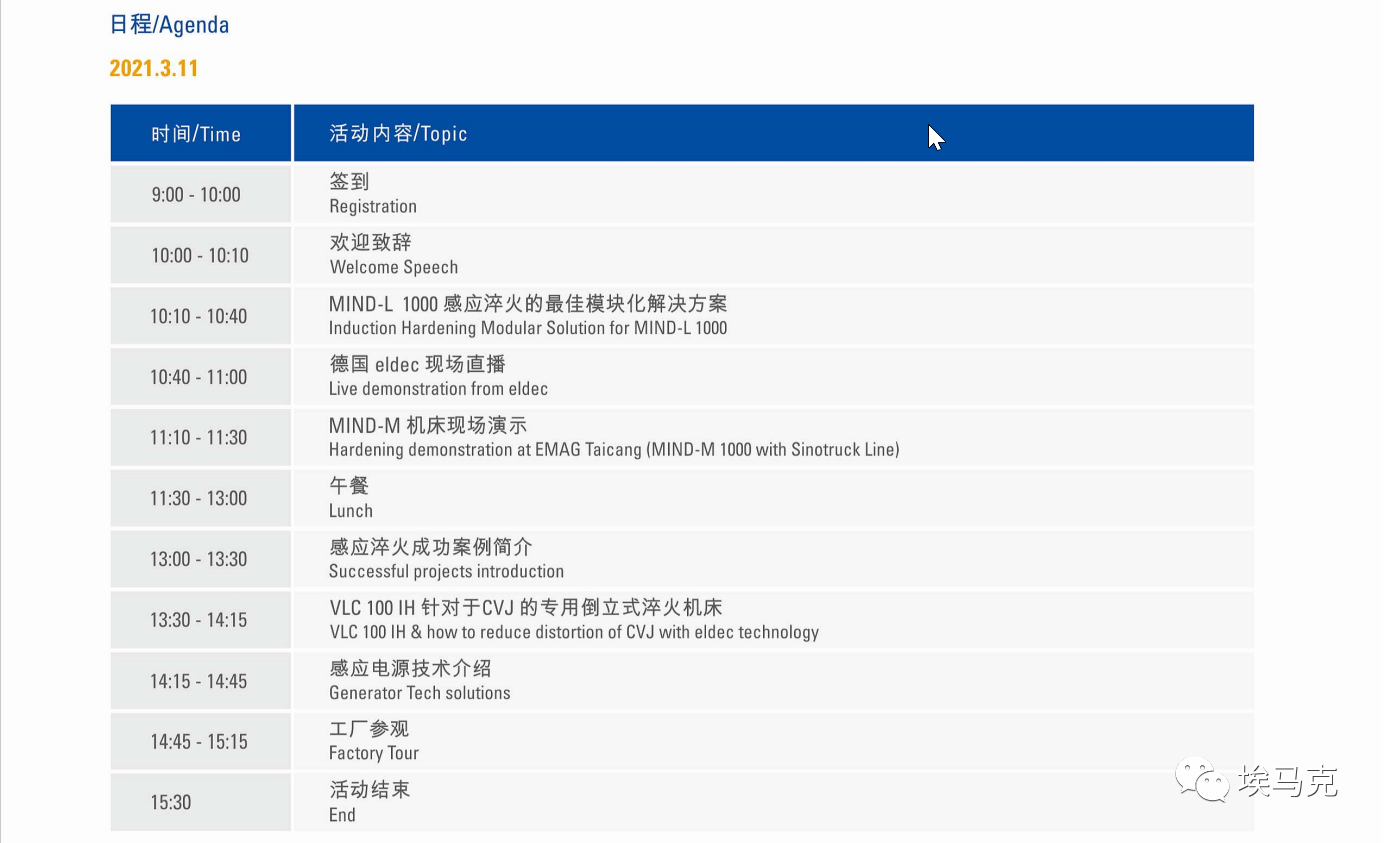The width and height of the screenshot is (1384, 843).
Task: Click 'Successful projects introduction' text
Action: tap(446, 572)
